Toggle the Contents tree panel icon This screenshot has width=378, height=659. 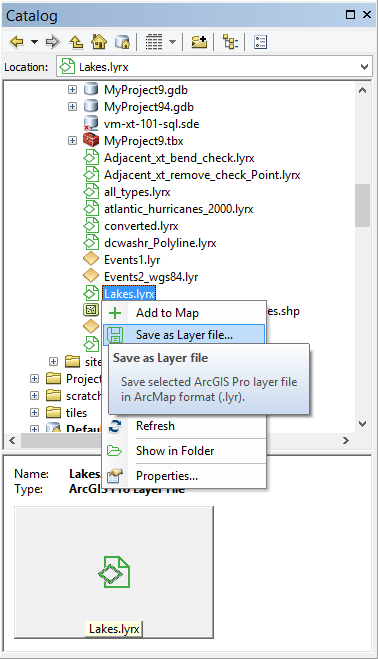click(x=230, y=42)
